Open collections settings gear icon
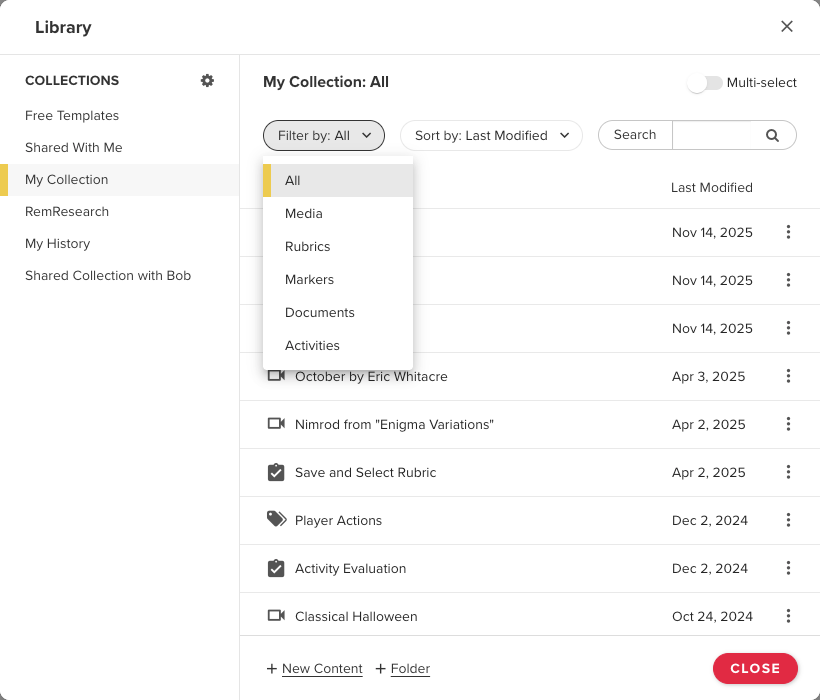The image size is (820, 700). [207, 80]
